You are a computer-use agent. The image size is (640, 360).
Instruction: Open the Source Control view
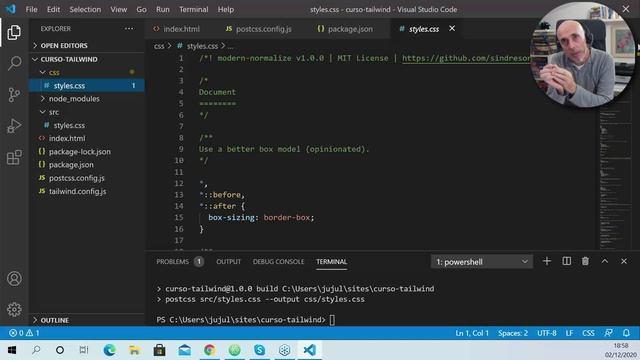[14, 95]
